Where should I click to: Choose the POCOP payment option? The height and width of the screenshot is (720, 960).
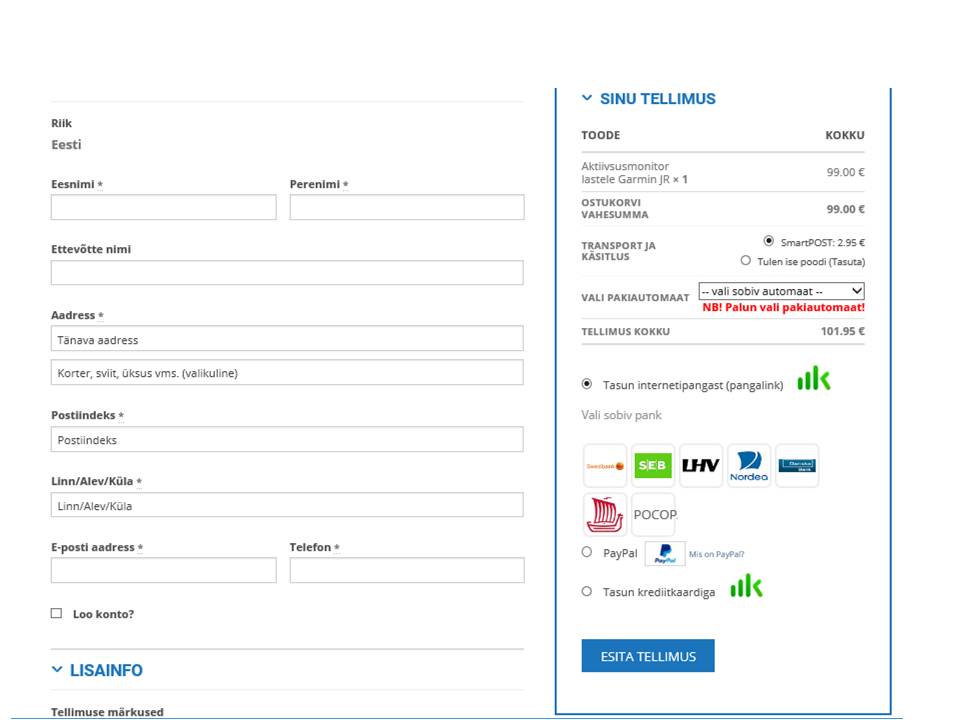(654, 515)
